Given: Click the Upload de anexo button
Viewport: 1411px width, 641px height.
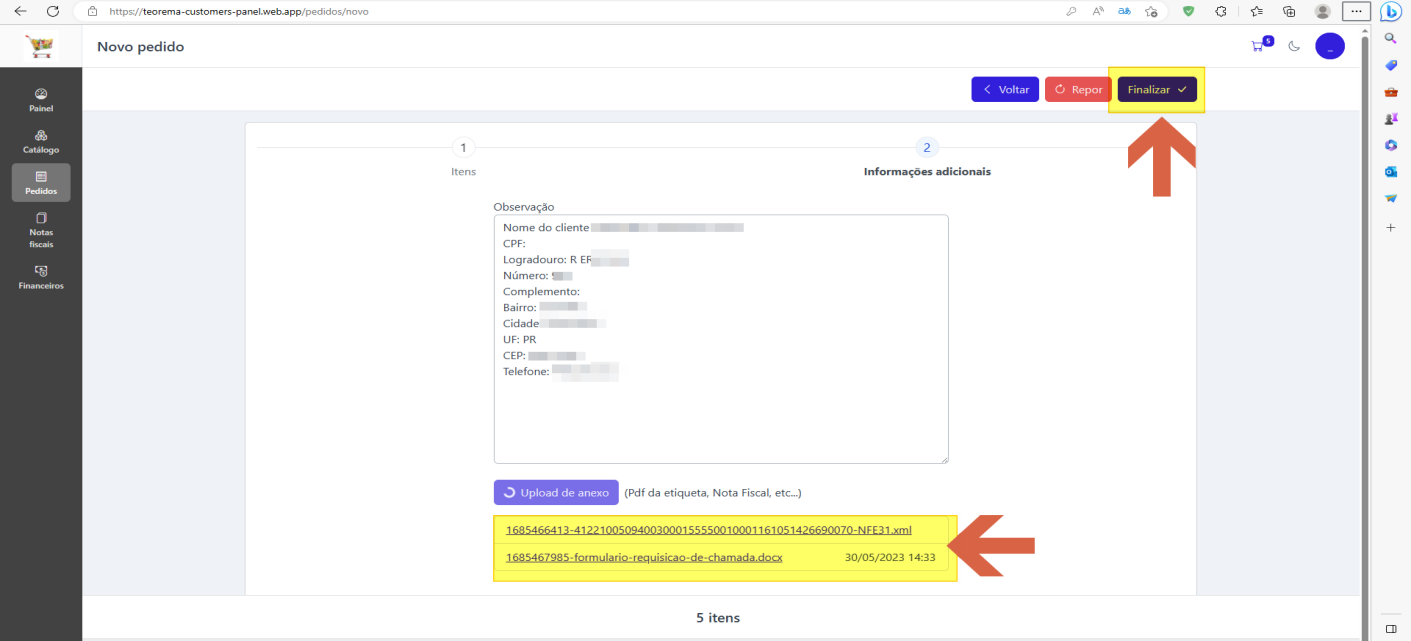Looking at the screenshot, I should [x=556, y=492].
